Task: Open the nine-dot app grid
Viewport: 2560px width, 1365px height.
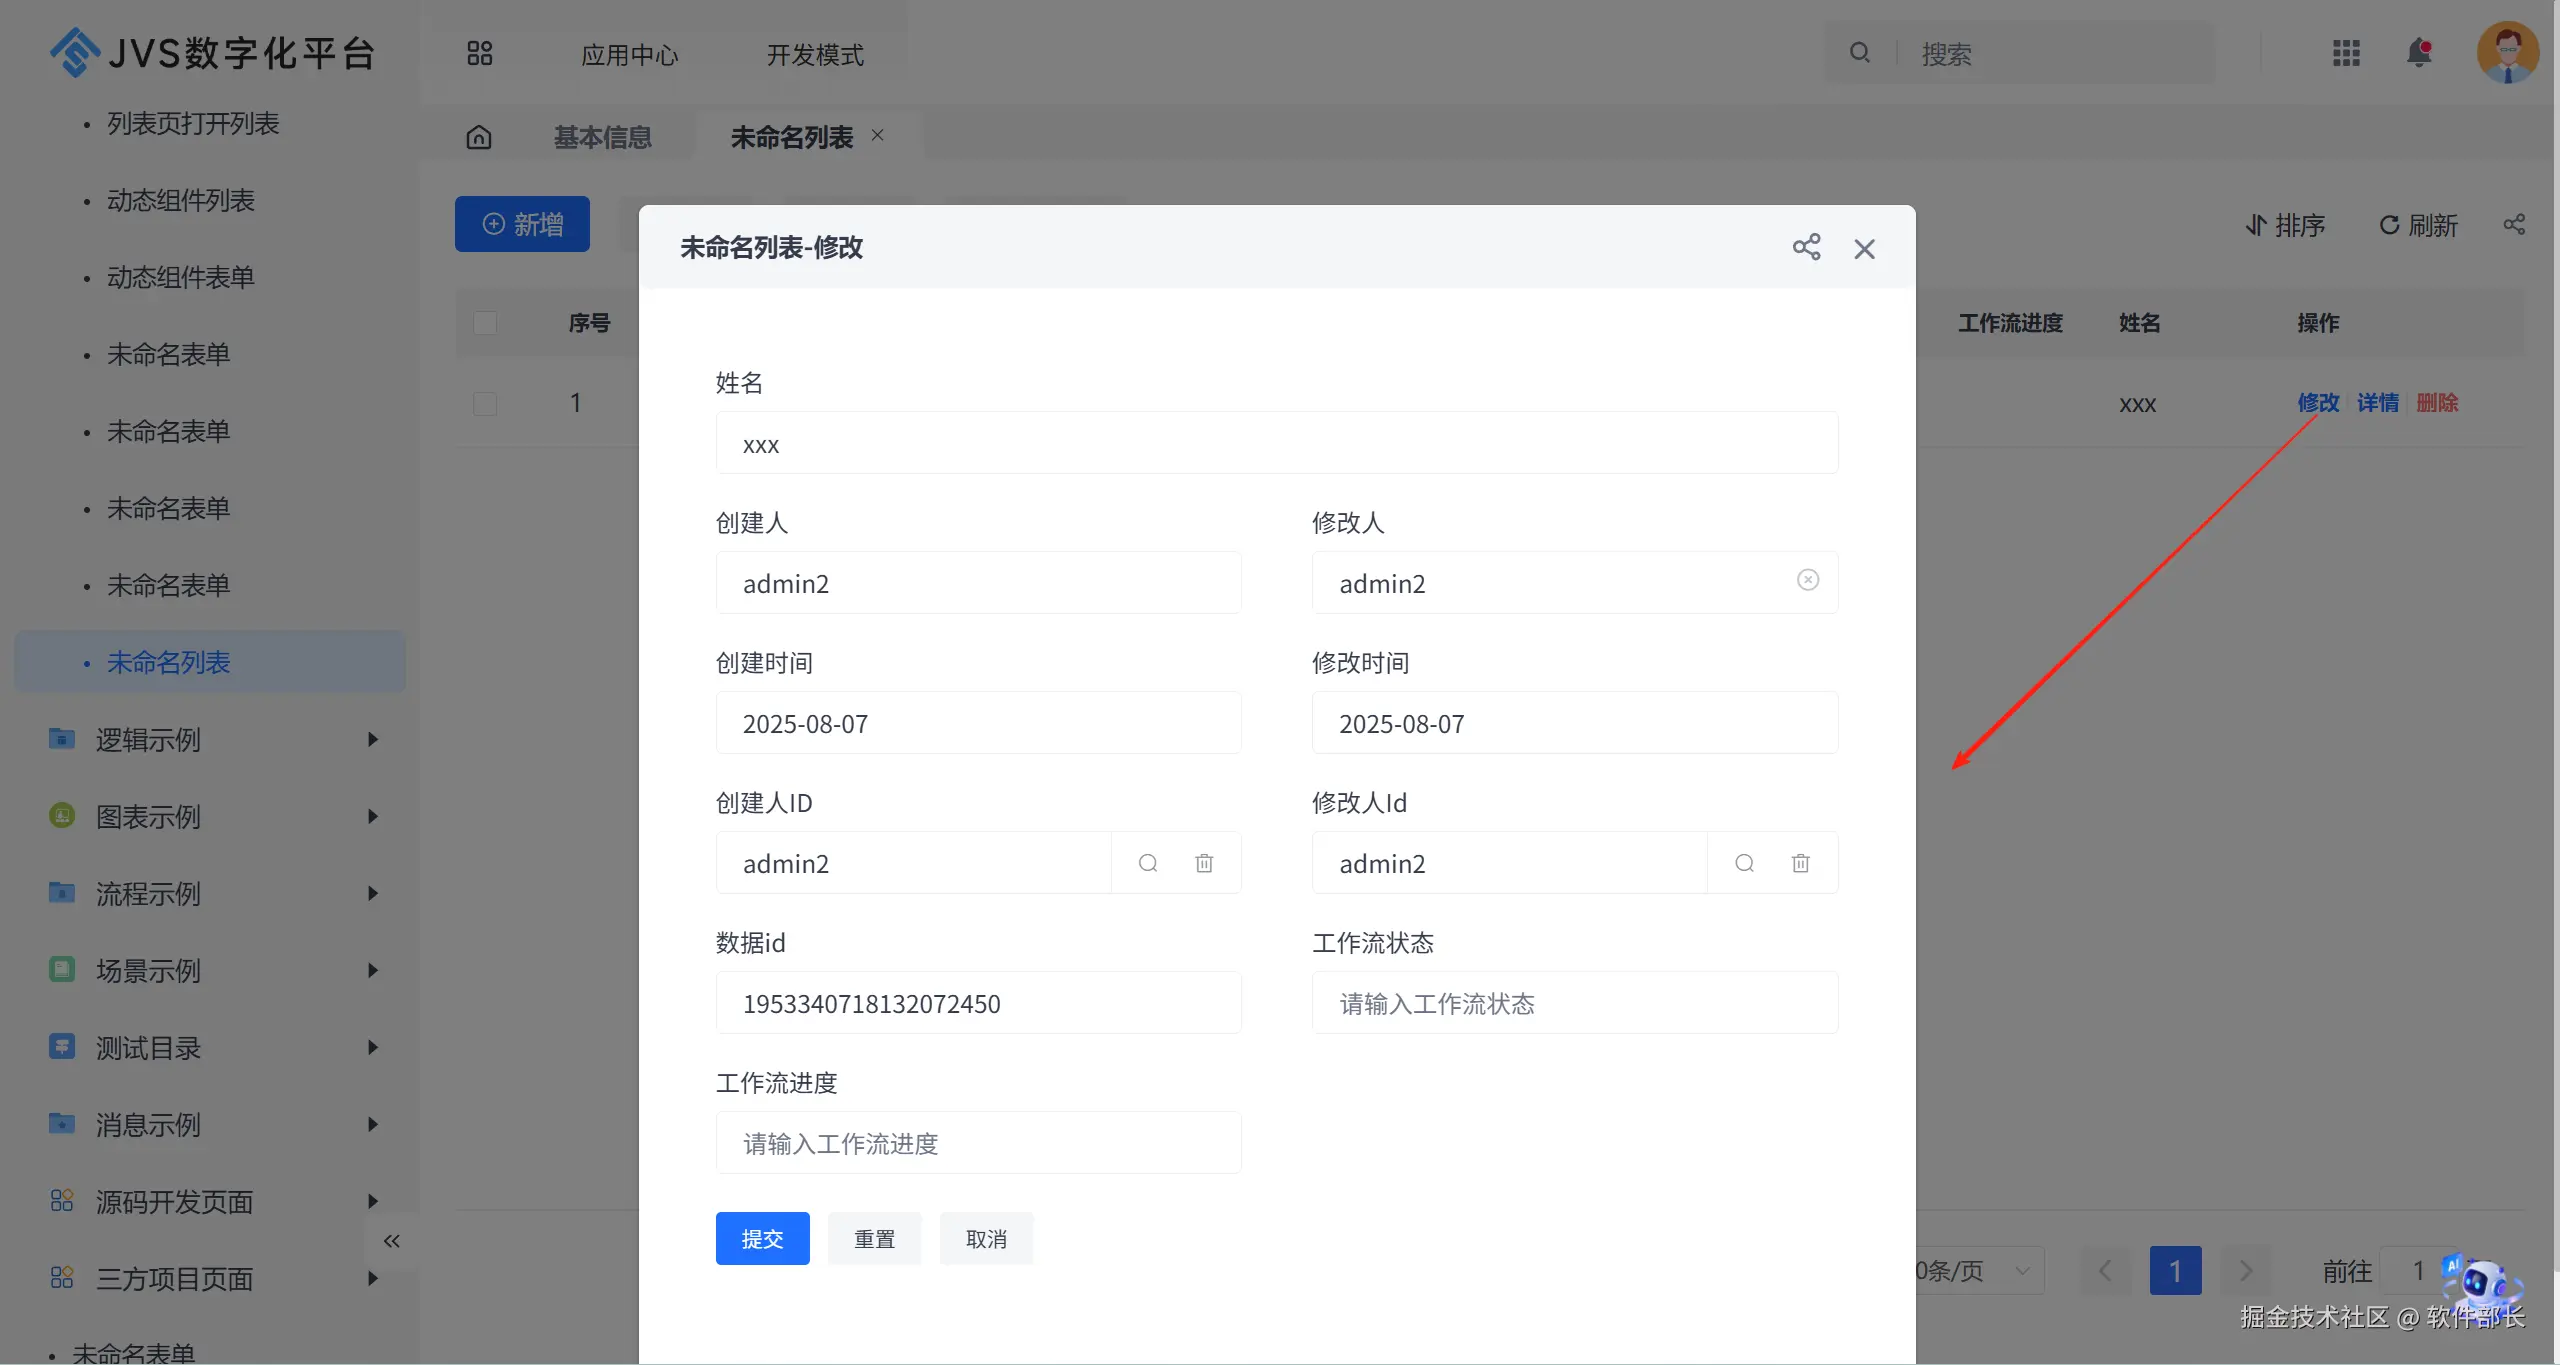Action: tap(2346, 53)
